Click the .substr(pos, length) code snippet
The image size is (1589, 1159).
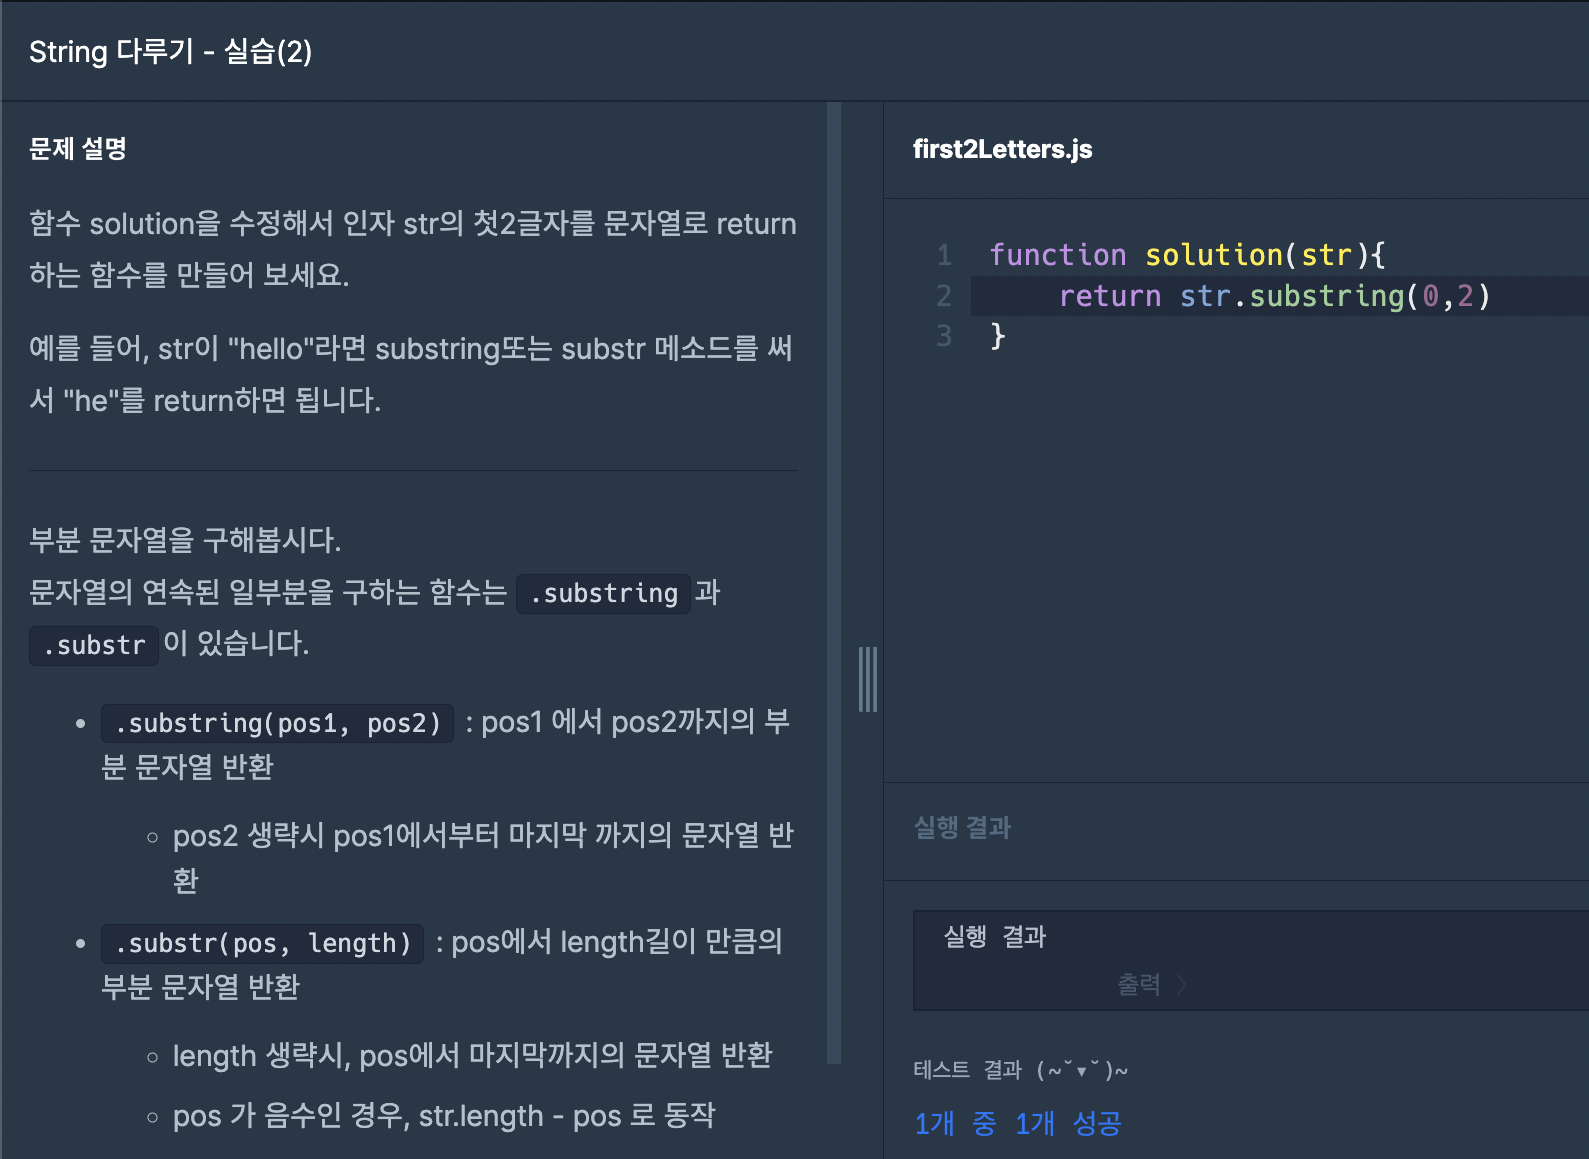tap(263, 943)
